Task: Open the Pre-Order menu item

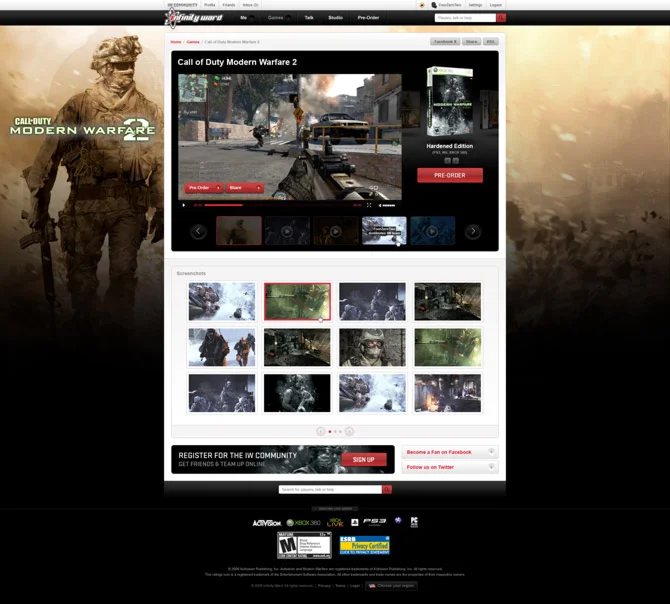Action: click(x=368, y=18)
